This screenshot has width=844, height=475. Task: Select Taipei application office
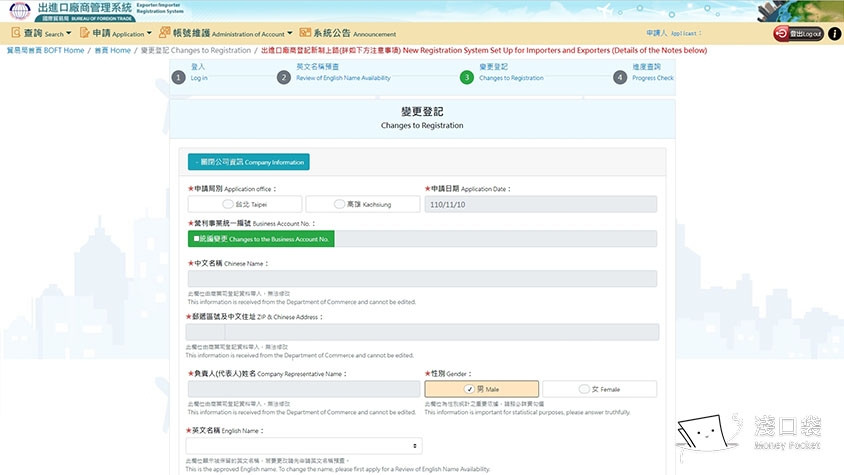click(245, 204)
